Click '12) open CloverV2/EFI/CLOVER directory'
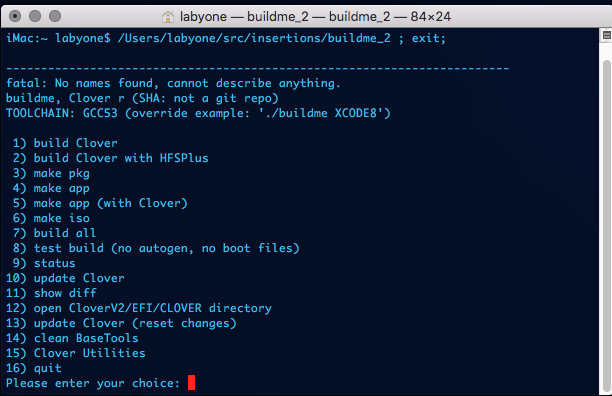Image resolution: width=612 pixels, height=396 pixels. tap(139, 308)
